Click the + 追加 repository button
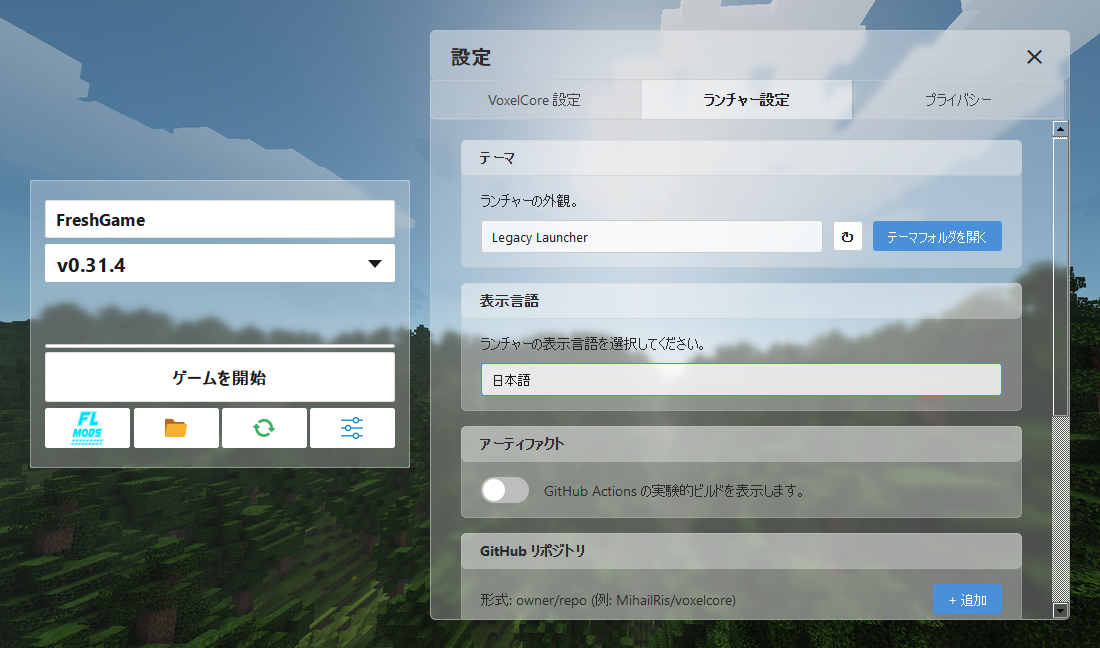The height and width of the screenshot is (648, 1100). pyautogui.click(x=967, y=600)
